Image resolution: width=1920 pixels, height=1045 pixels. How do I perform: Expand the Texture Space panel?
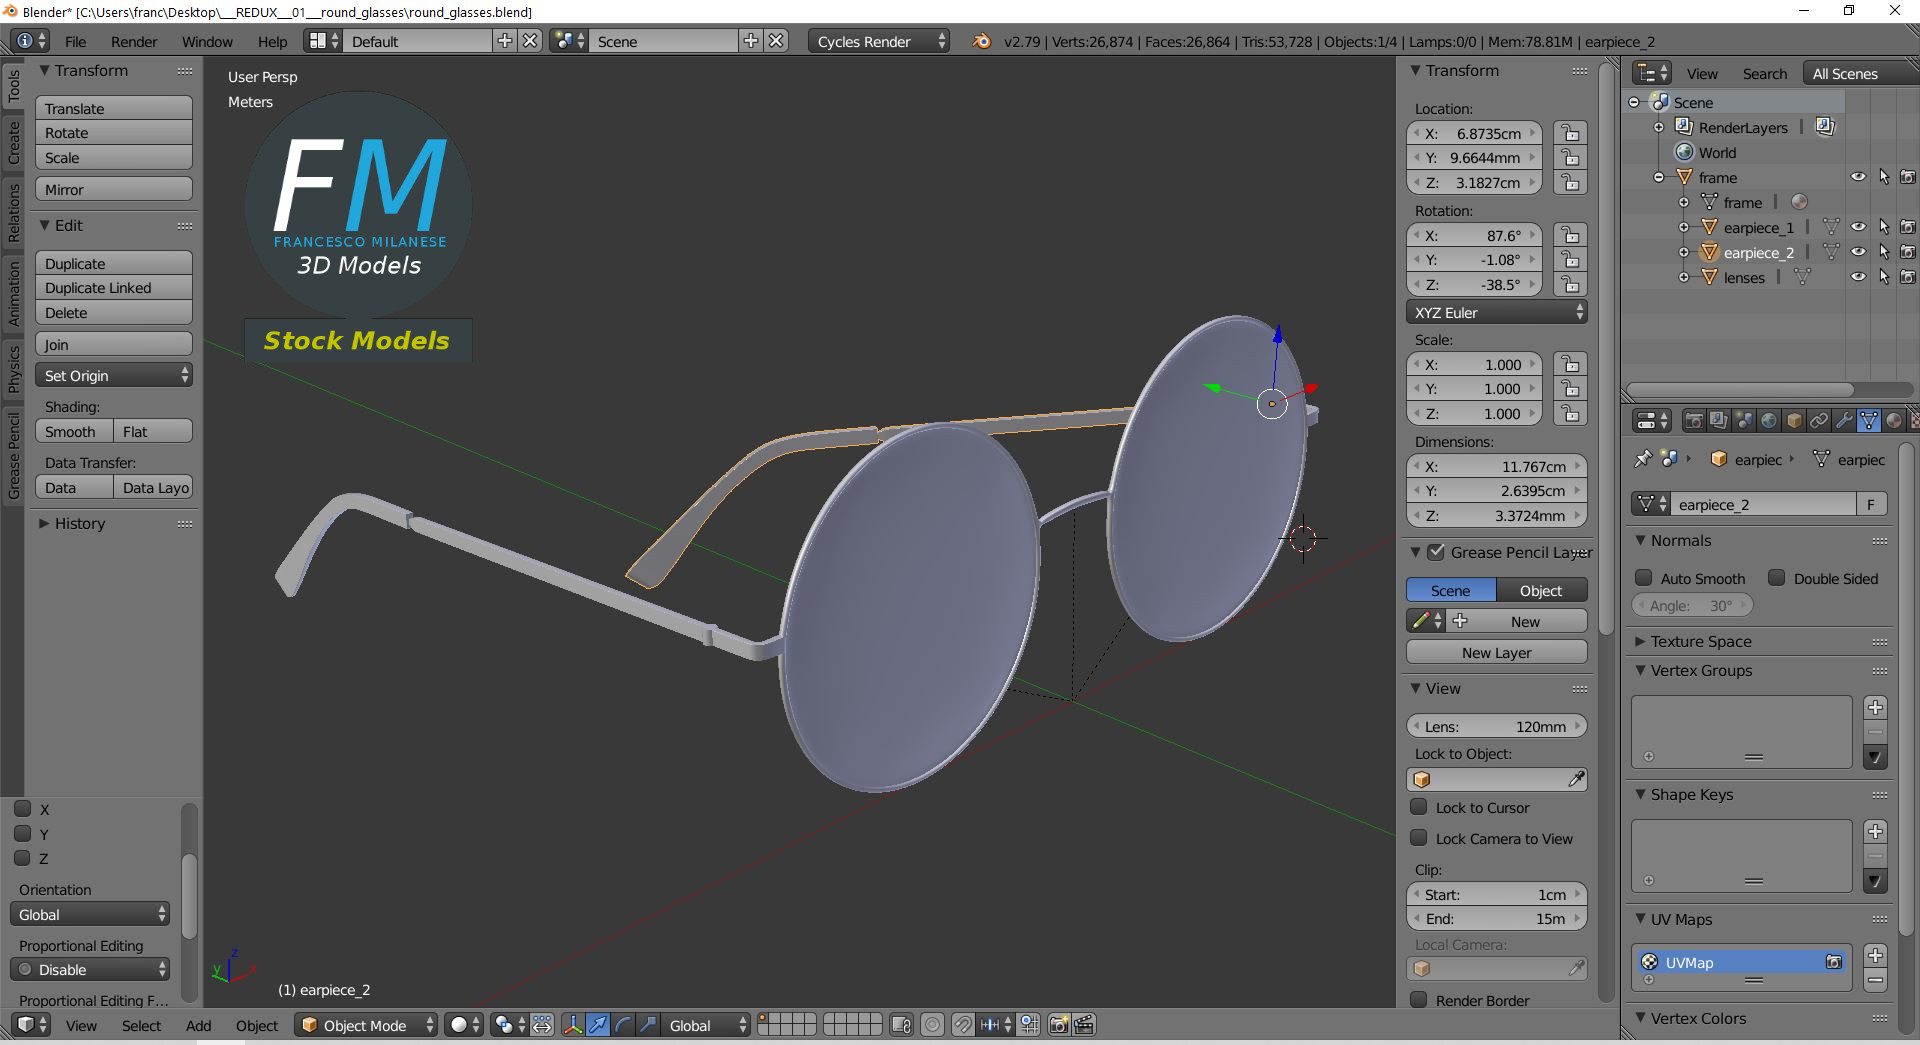point(1640,641)
